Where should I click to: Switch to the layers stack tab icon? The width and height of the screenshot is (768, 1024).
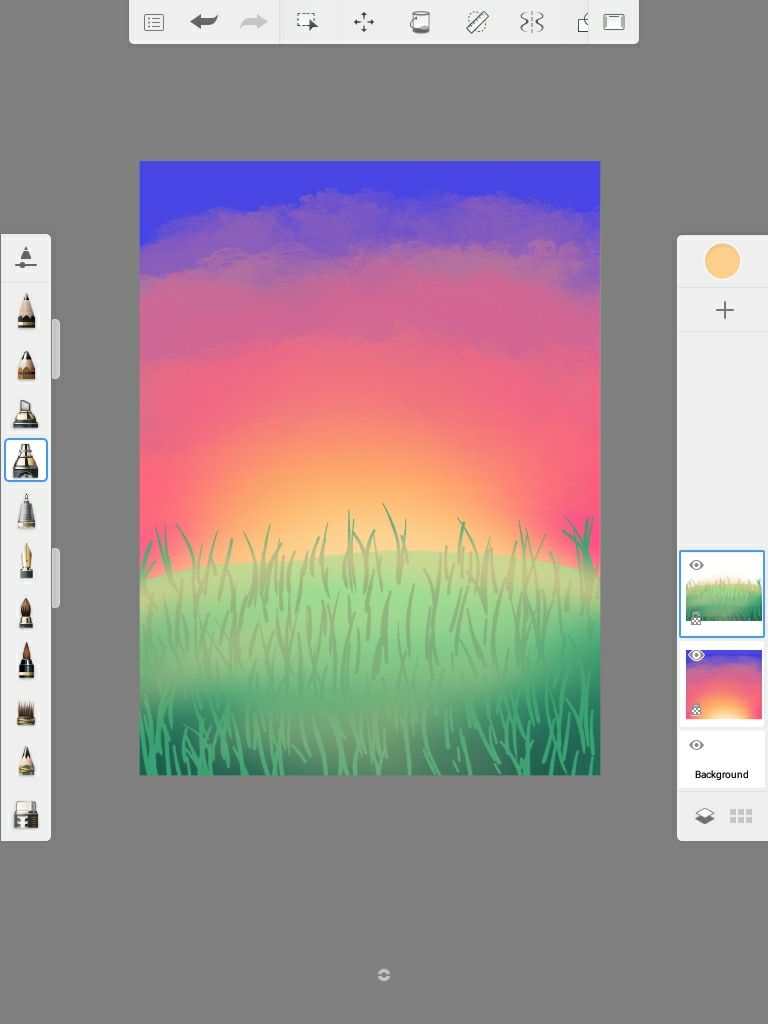(x=705, y=816)
